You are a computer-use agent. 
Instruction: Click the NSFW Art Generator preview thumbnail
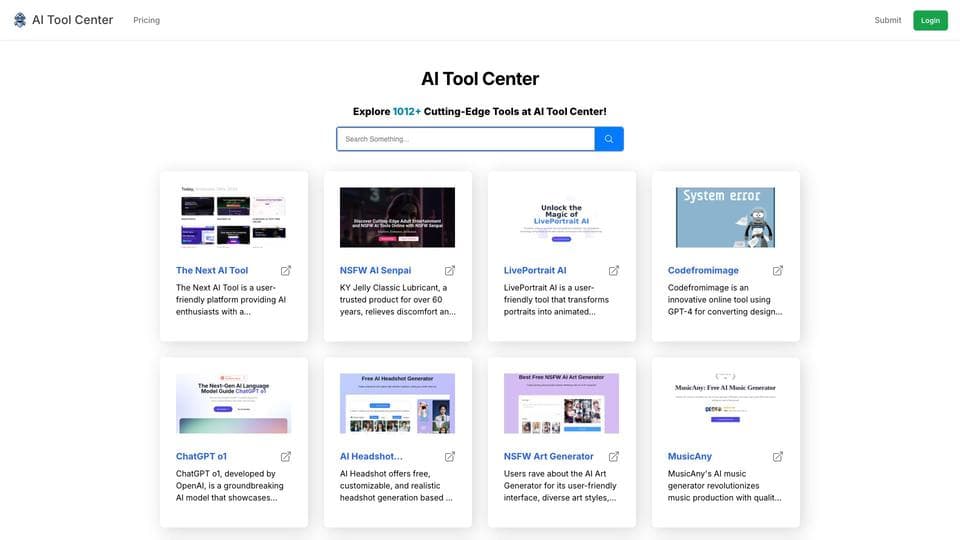[x=561, y=403]
